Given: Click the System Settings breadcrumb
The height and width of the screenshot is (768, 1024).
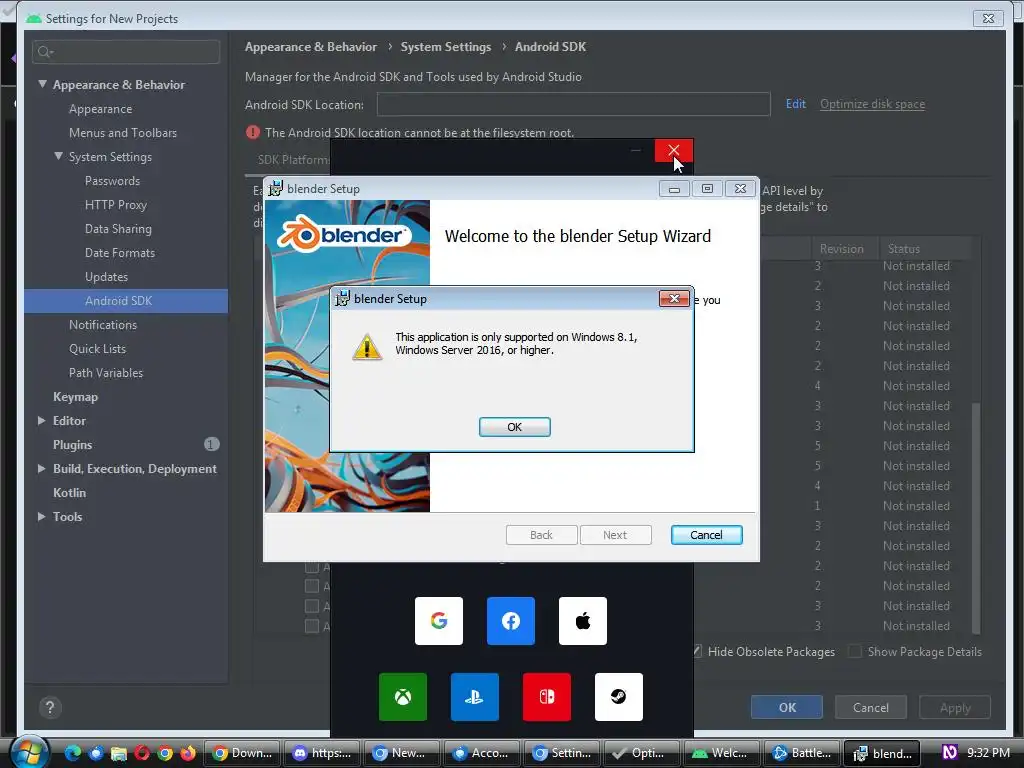Looking at the screenshot, I should pos(446,46).
